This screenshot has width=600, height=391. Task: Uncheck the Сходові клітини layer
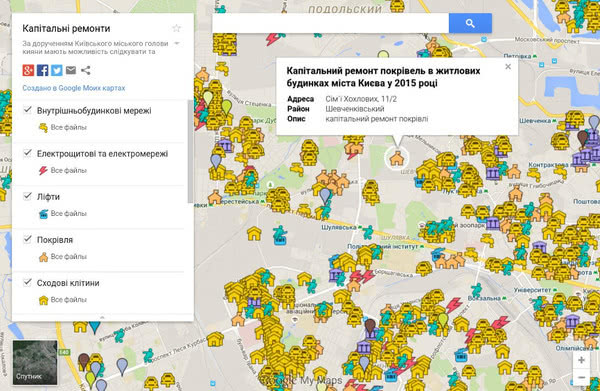click(28, 283)
